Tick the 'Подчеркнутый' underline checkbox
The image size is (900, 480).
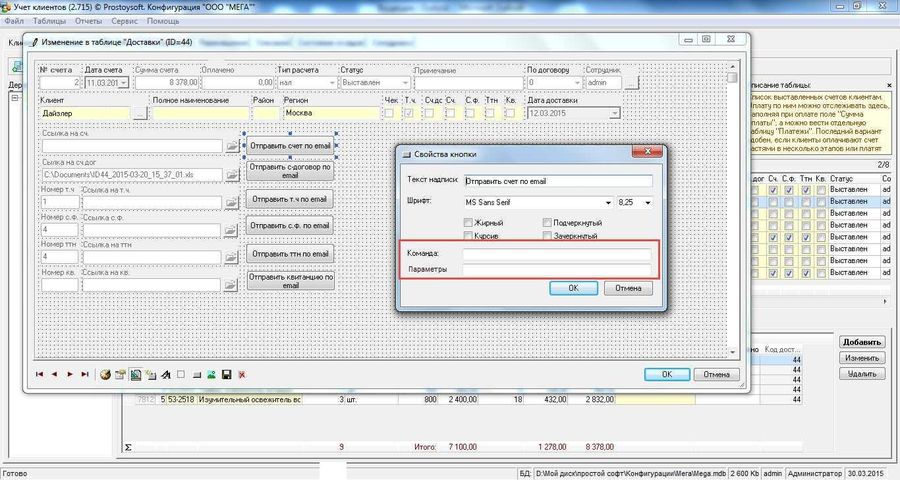click(x=547, y=223)
